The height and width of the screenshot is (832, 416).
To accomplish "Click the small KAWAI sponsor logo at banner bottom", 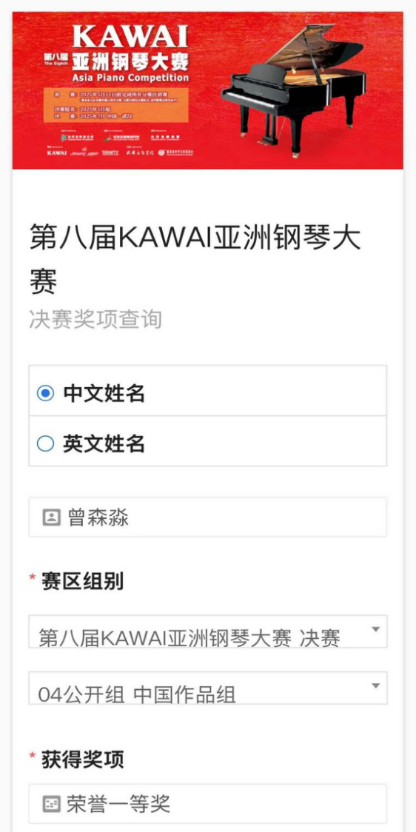I will tap(57, 152).
